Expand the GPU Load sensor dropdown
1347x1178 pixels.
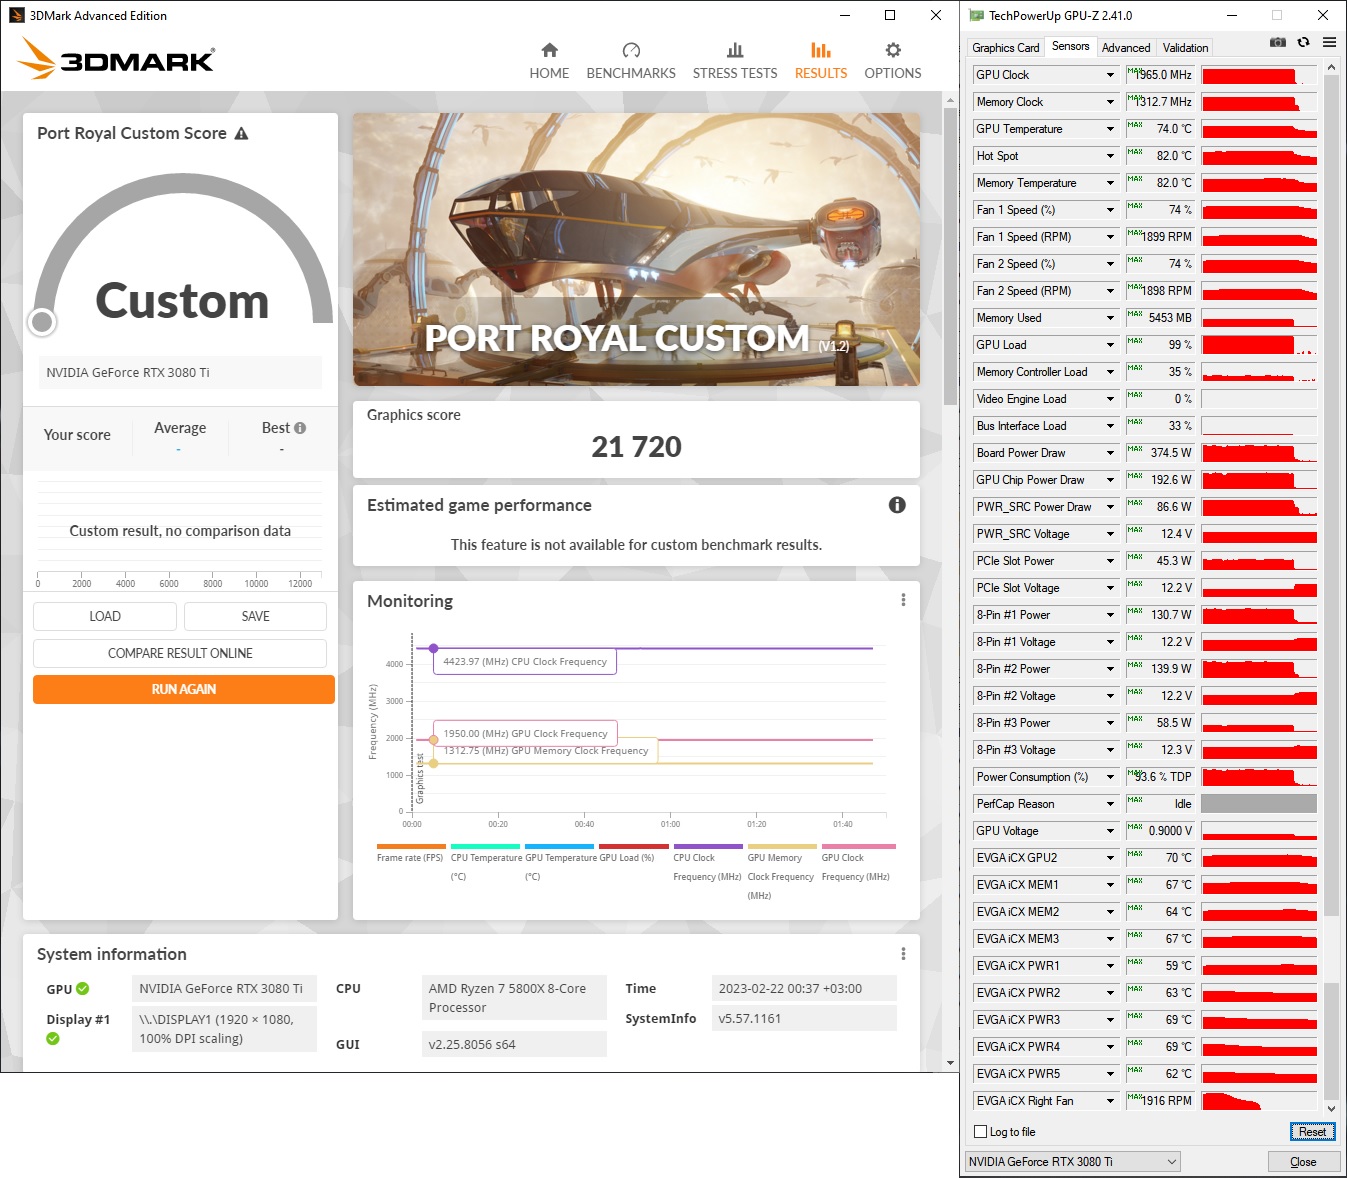tap(1110, 345)
